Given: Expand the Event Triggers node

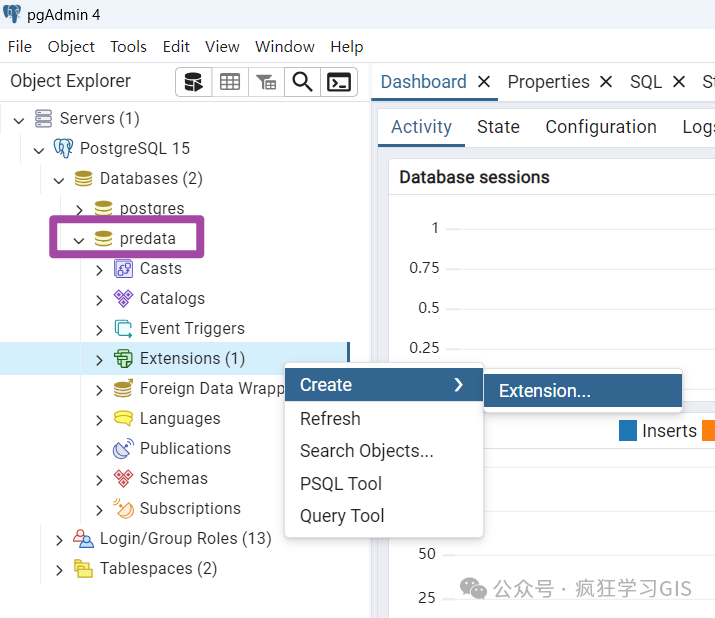Looking at the screenshot, I should tap(99, 330).
